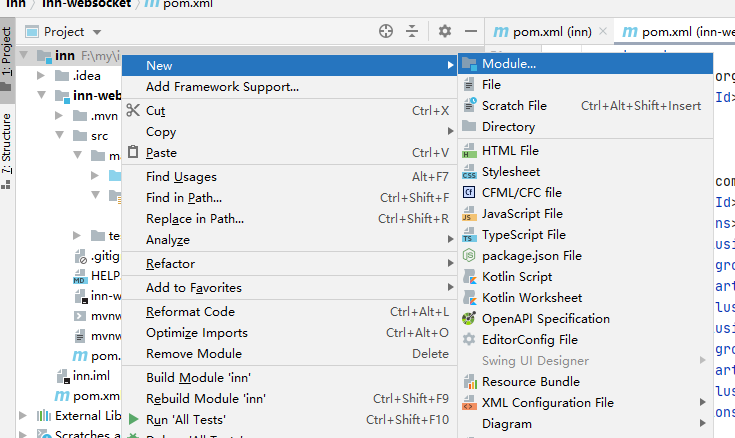Open the Refactor submenu

(x=289, y=264)
